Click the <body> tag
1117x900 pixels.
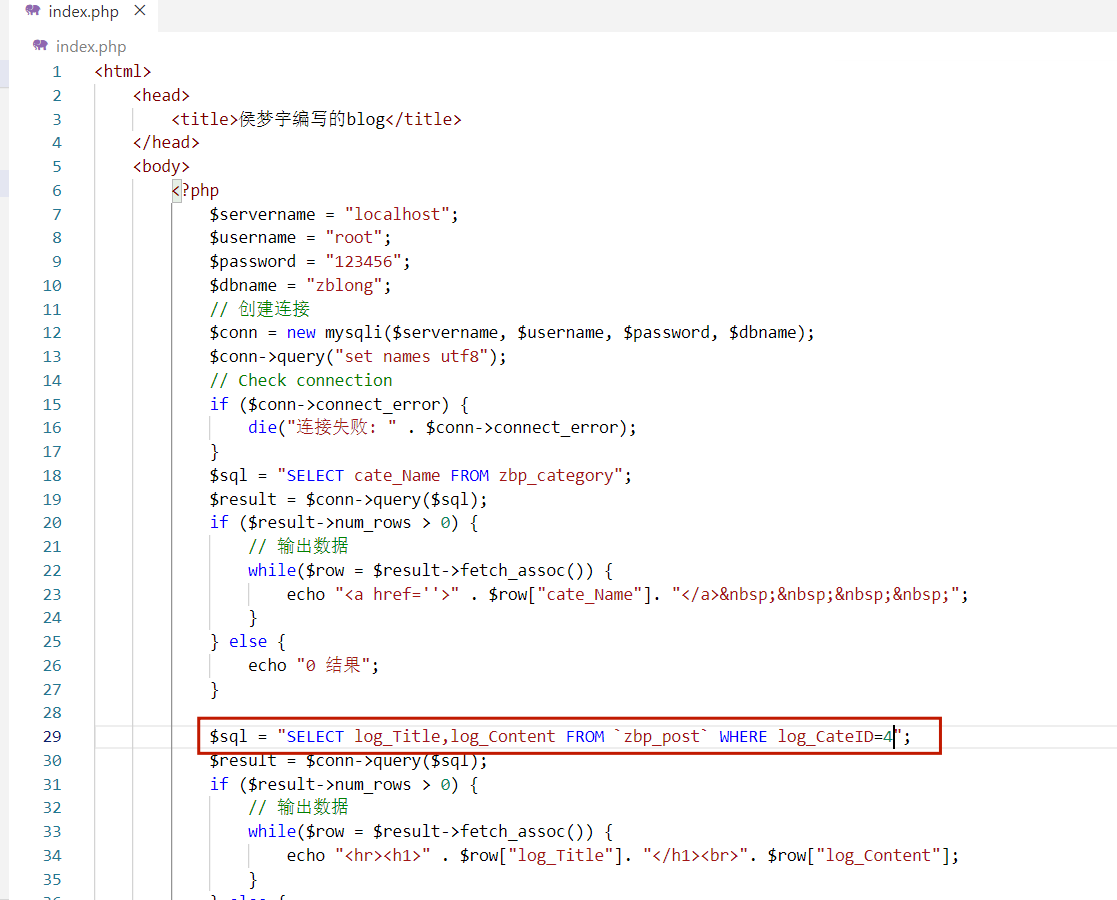pyautogui.click(x=162, y=167)
